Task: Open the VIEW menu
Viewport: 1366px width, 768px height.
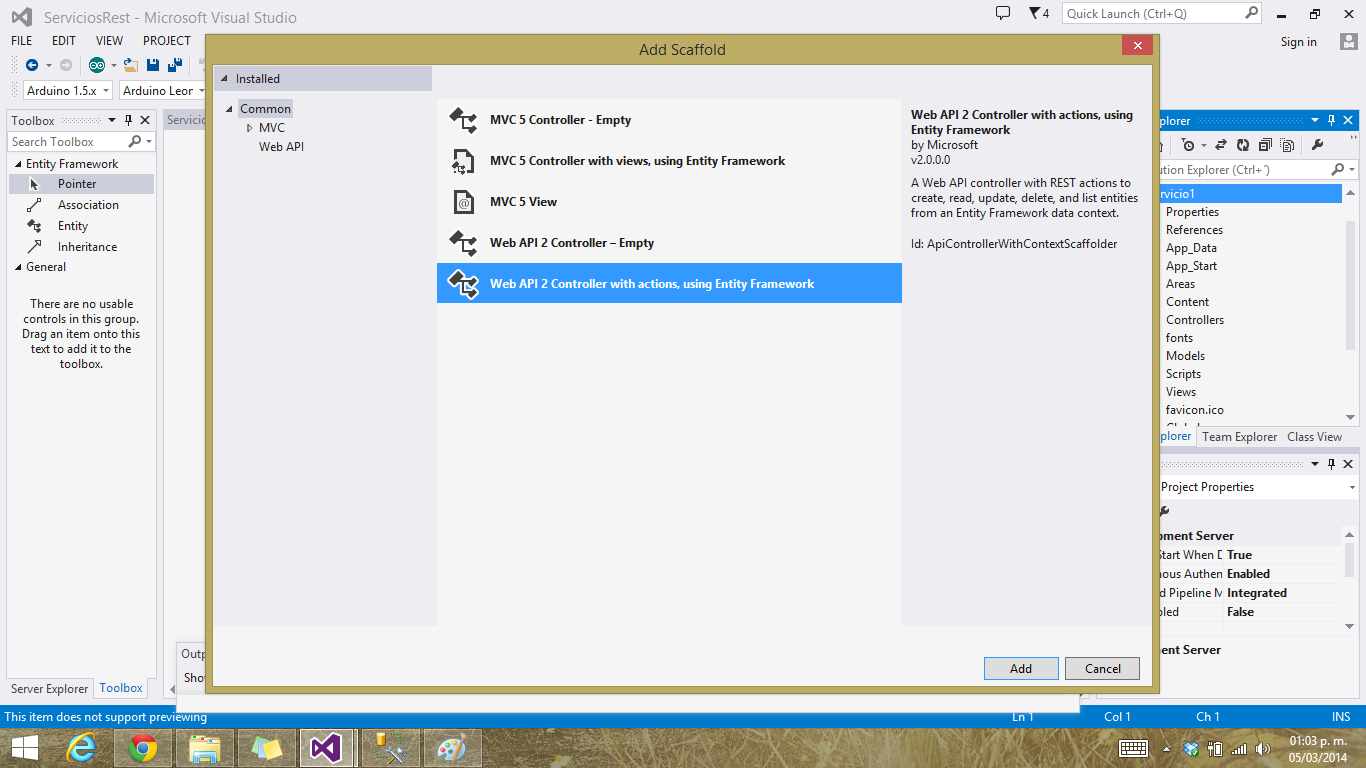Action: pos(110,41)
